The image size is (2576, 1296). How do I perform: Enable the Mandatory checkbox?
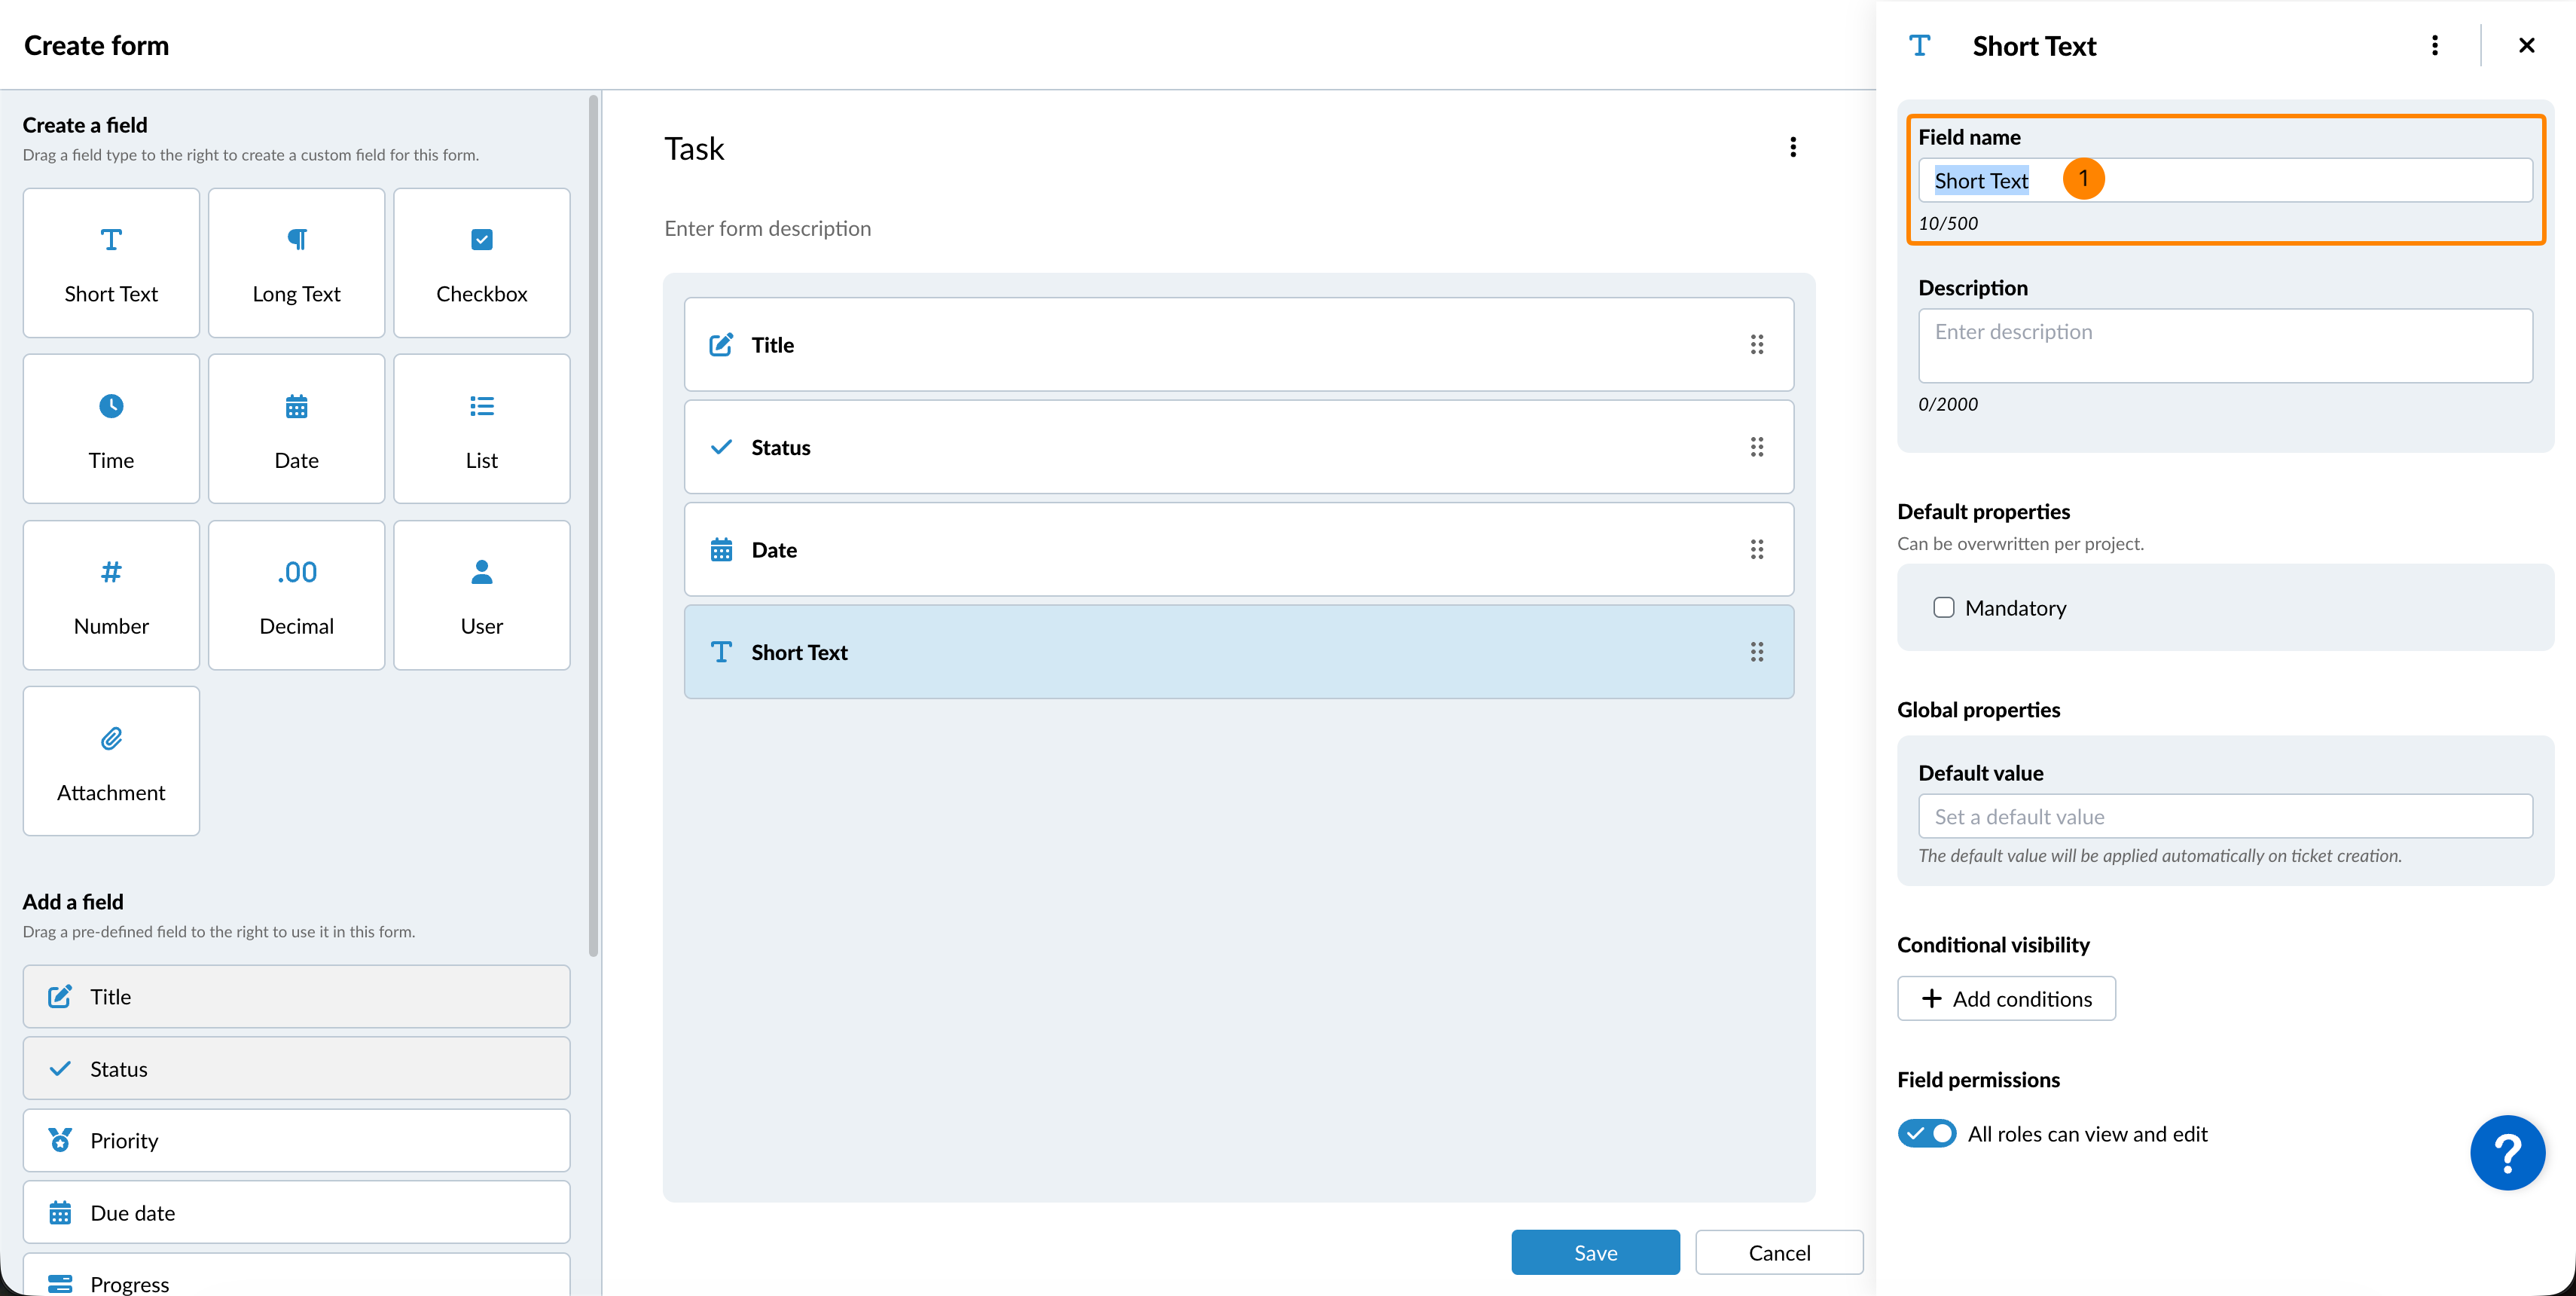(x=1943, y=608)
